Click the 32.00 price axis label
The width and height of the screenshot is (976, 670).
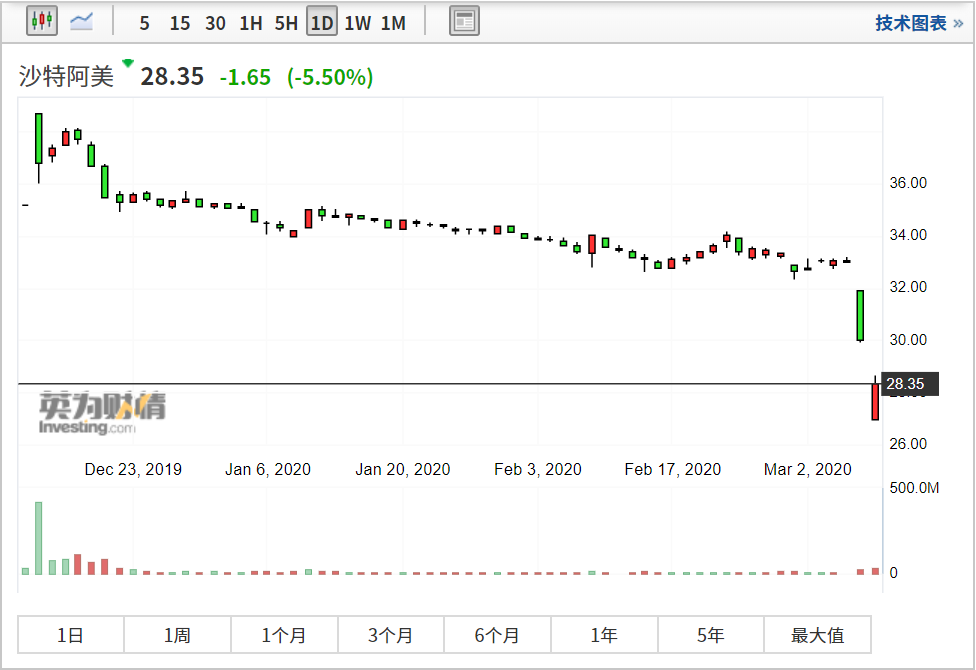pos(908,286)
